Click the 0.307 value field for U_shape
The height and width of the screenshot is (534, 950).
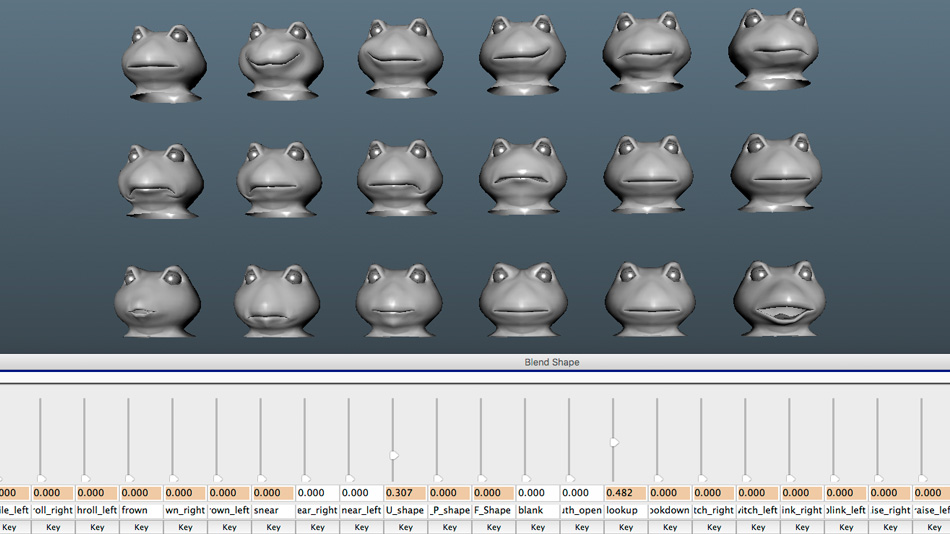405,493
